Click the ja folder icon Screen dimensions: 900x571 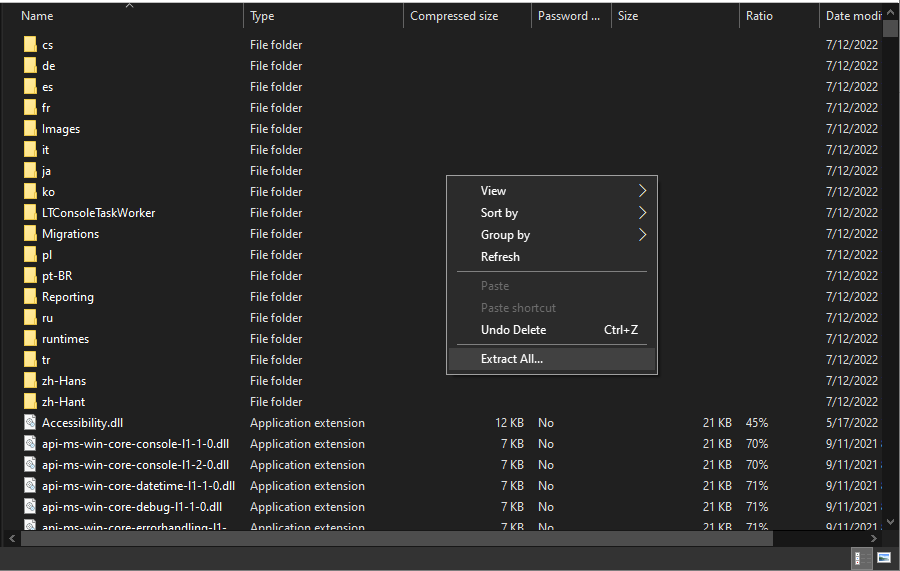click(x=30, y=170)
